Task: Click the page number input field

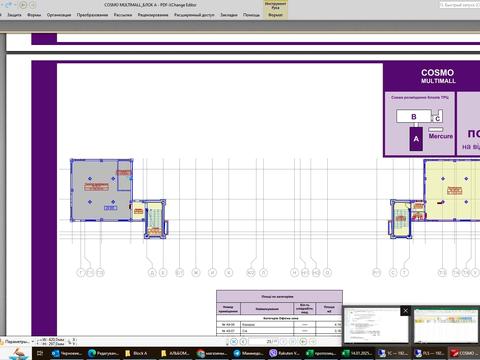Action: 263,342
